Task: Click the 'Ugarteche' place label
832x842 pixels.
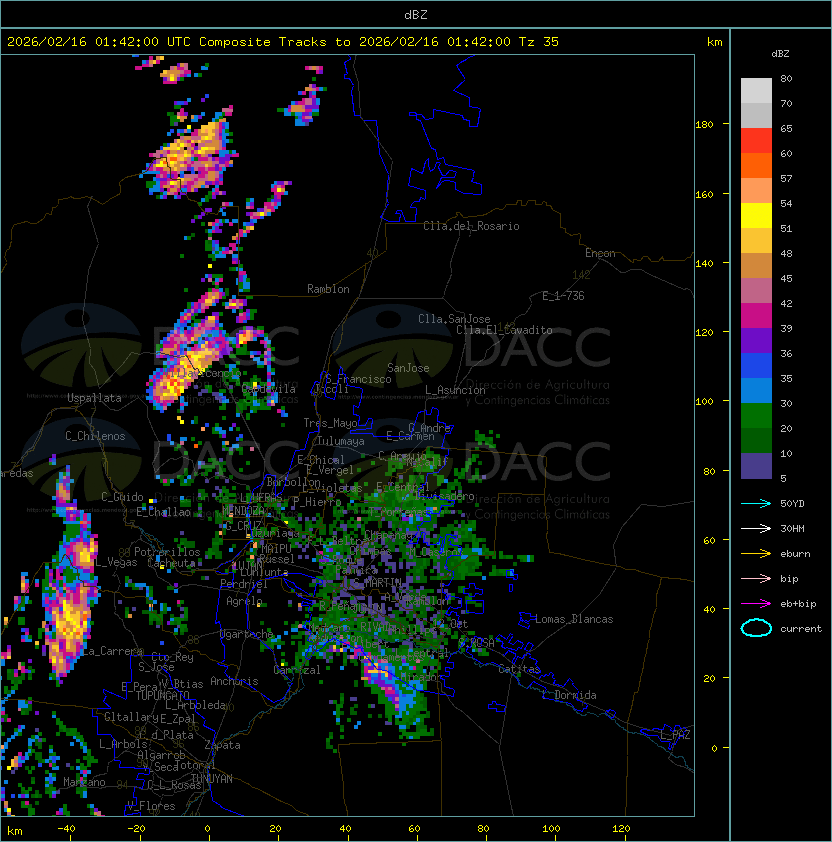Action: coord(247,634)
